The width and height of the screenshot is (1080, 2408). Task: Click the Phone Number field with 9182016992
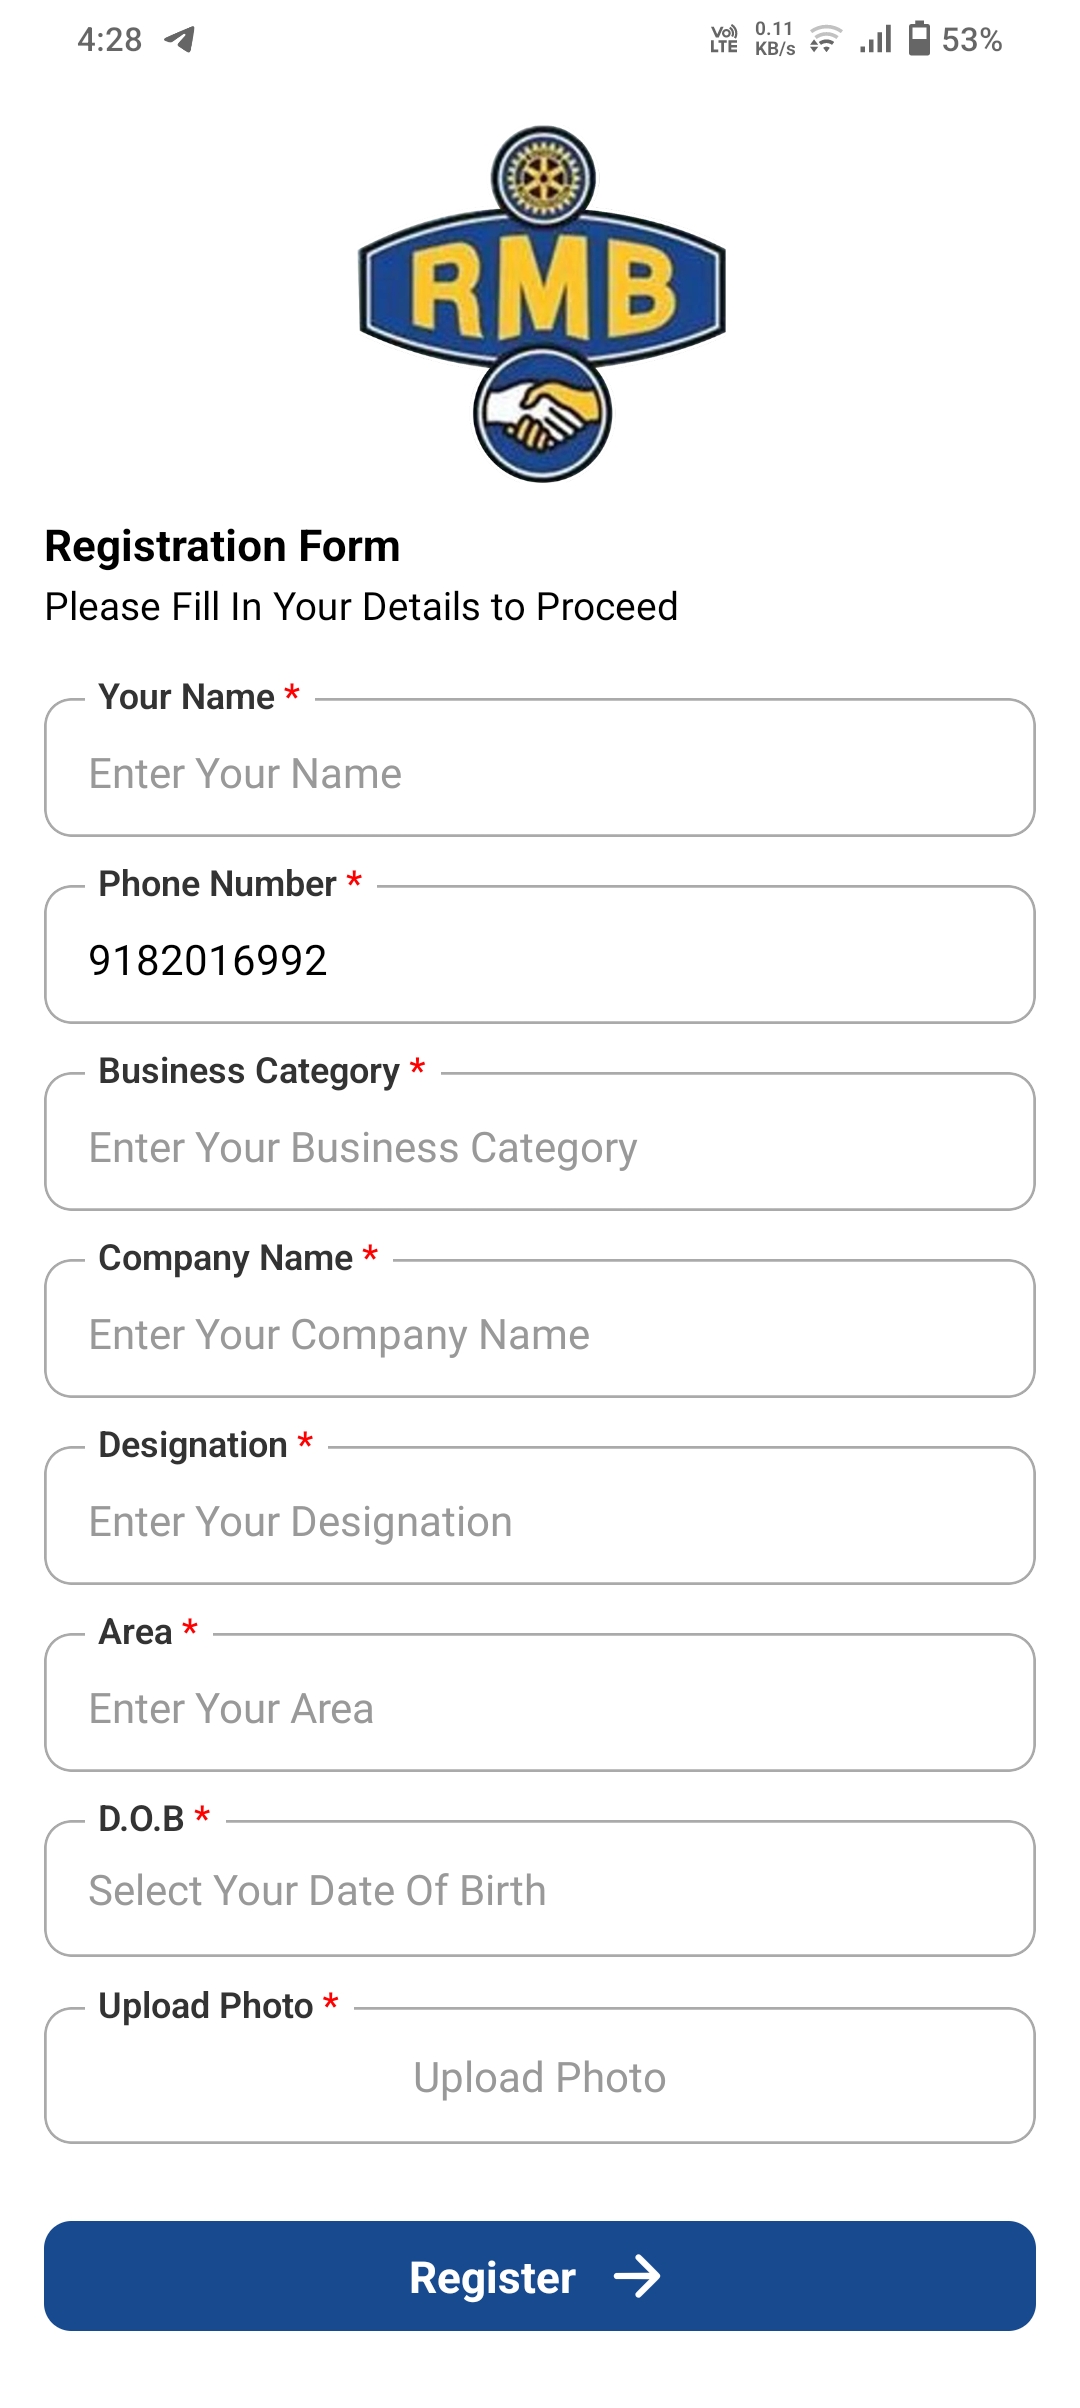click(540, 960)
